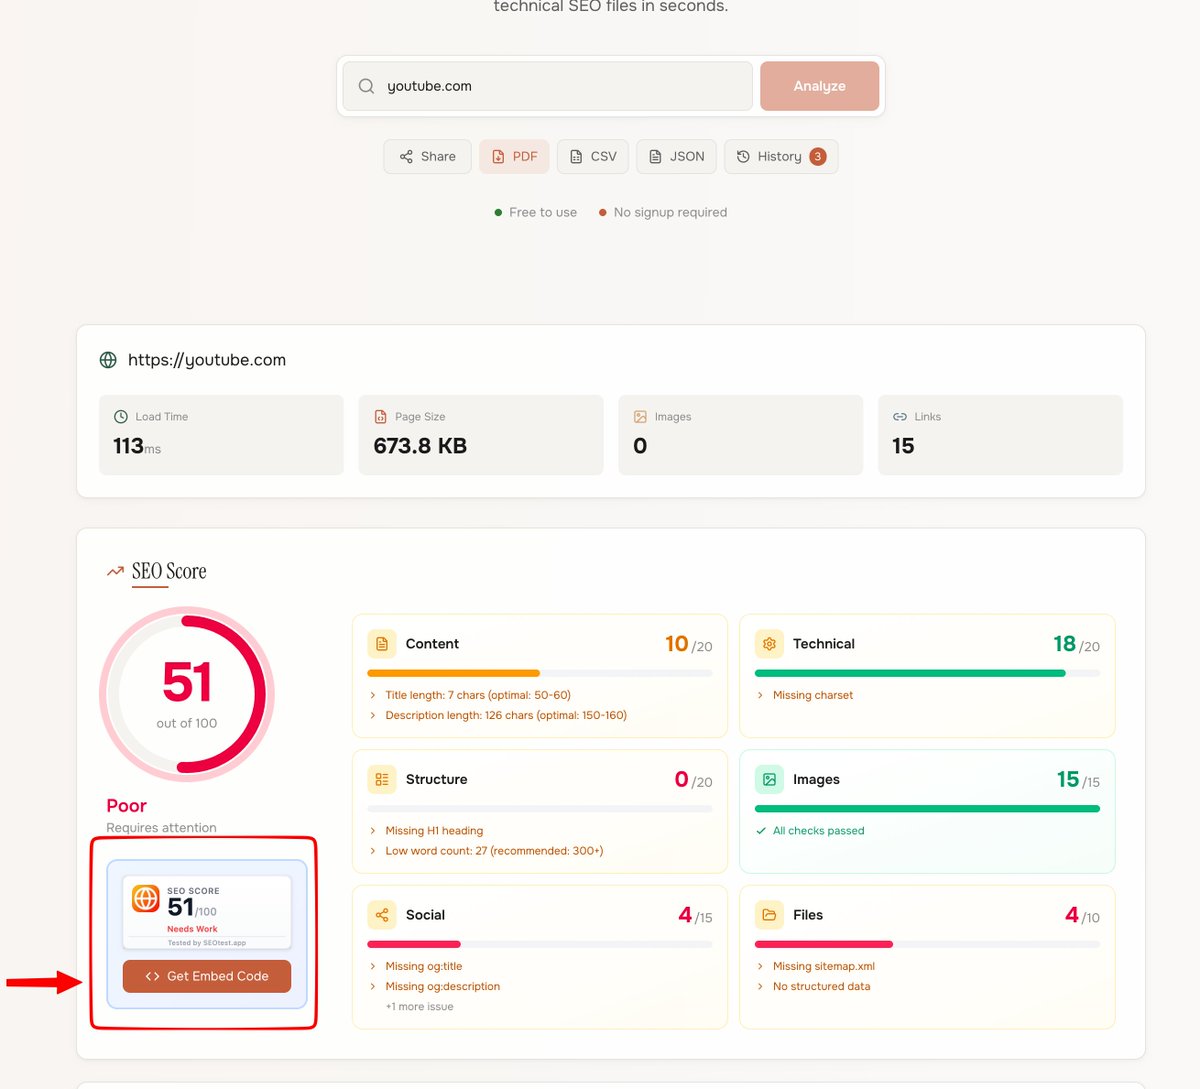Click the Structure score 0/20
Image resolution: width=1200 pixels, height=1089 pixels.
tap(693, 780)
